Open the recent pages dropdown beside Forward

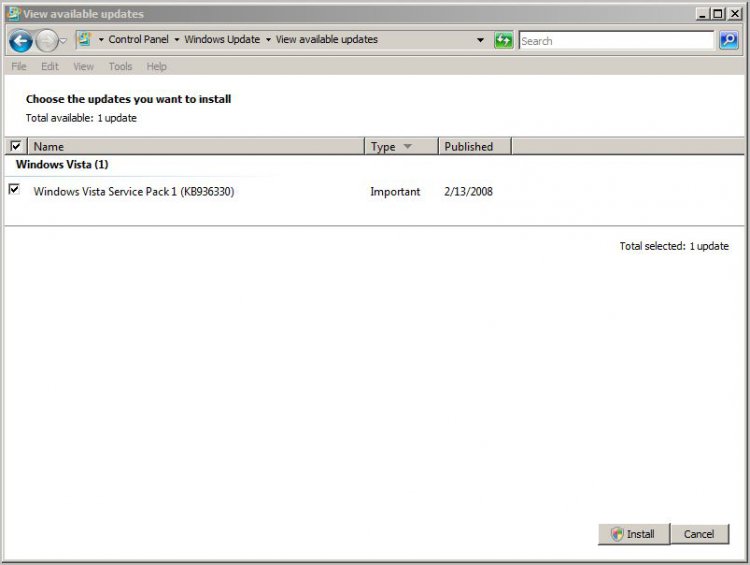(63, 41)
